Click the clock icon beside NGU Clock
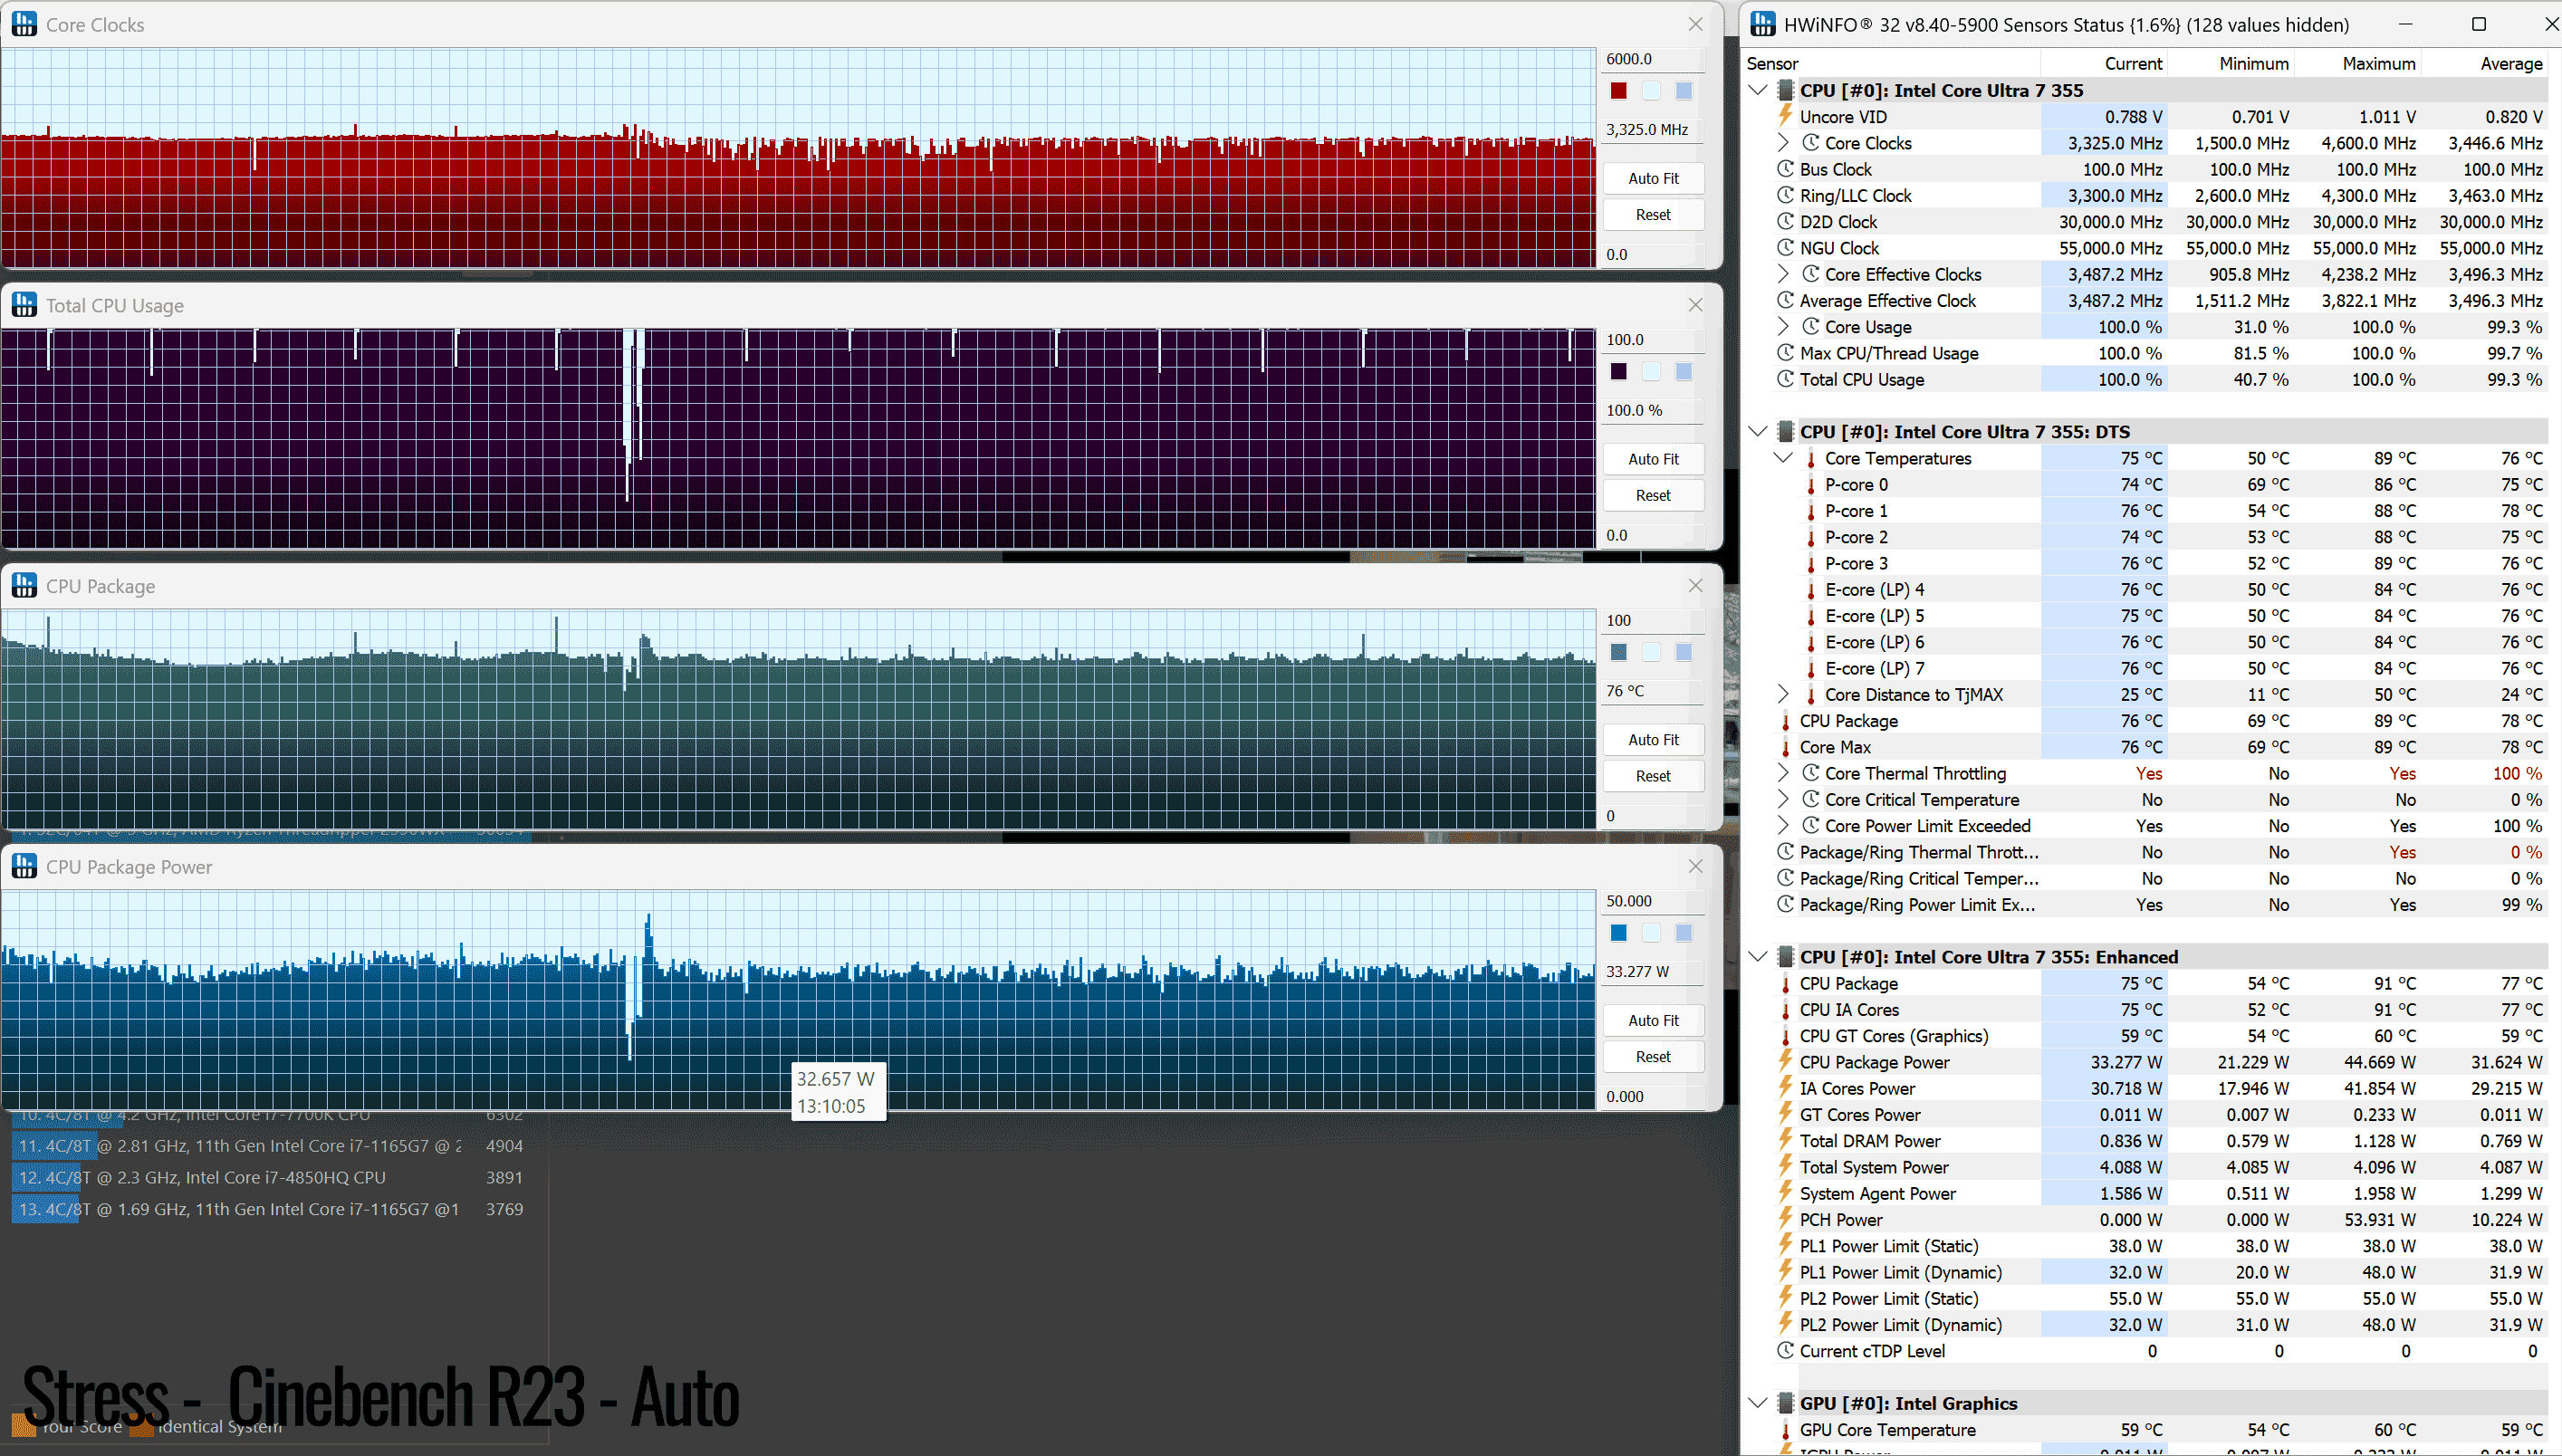The width and height of the screenshot is (2562, 1456). [1785, 247]
